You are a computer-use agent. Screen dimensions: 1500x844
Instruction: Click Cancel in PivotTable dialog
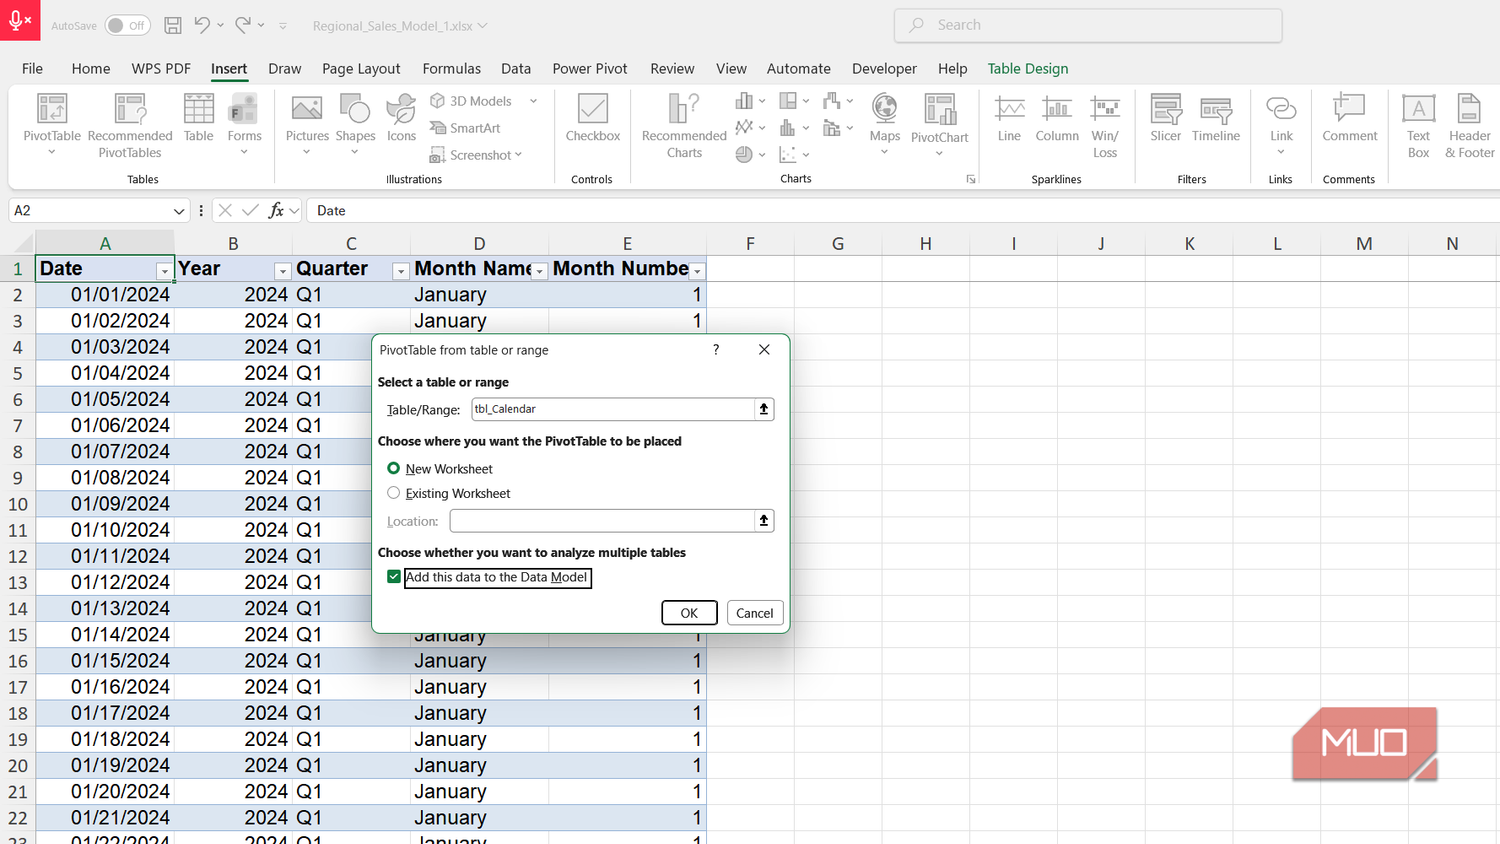click(755, 613)
